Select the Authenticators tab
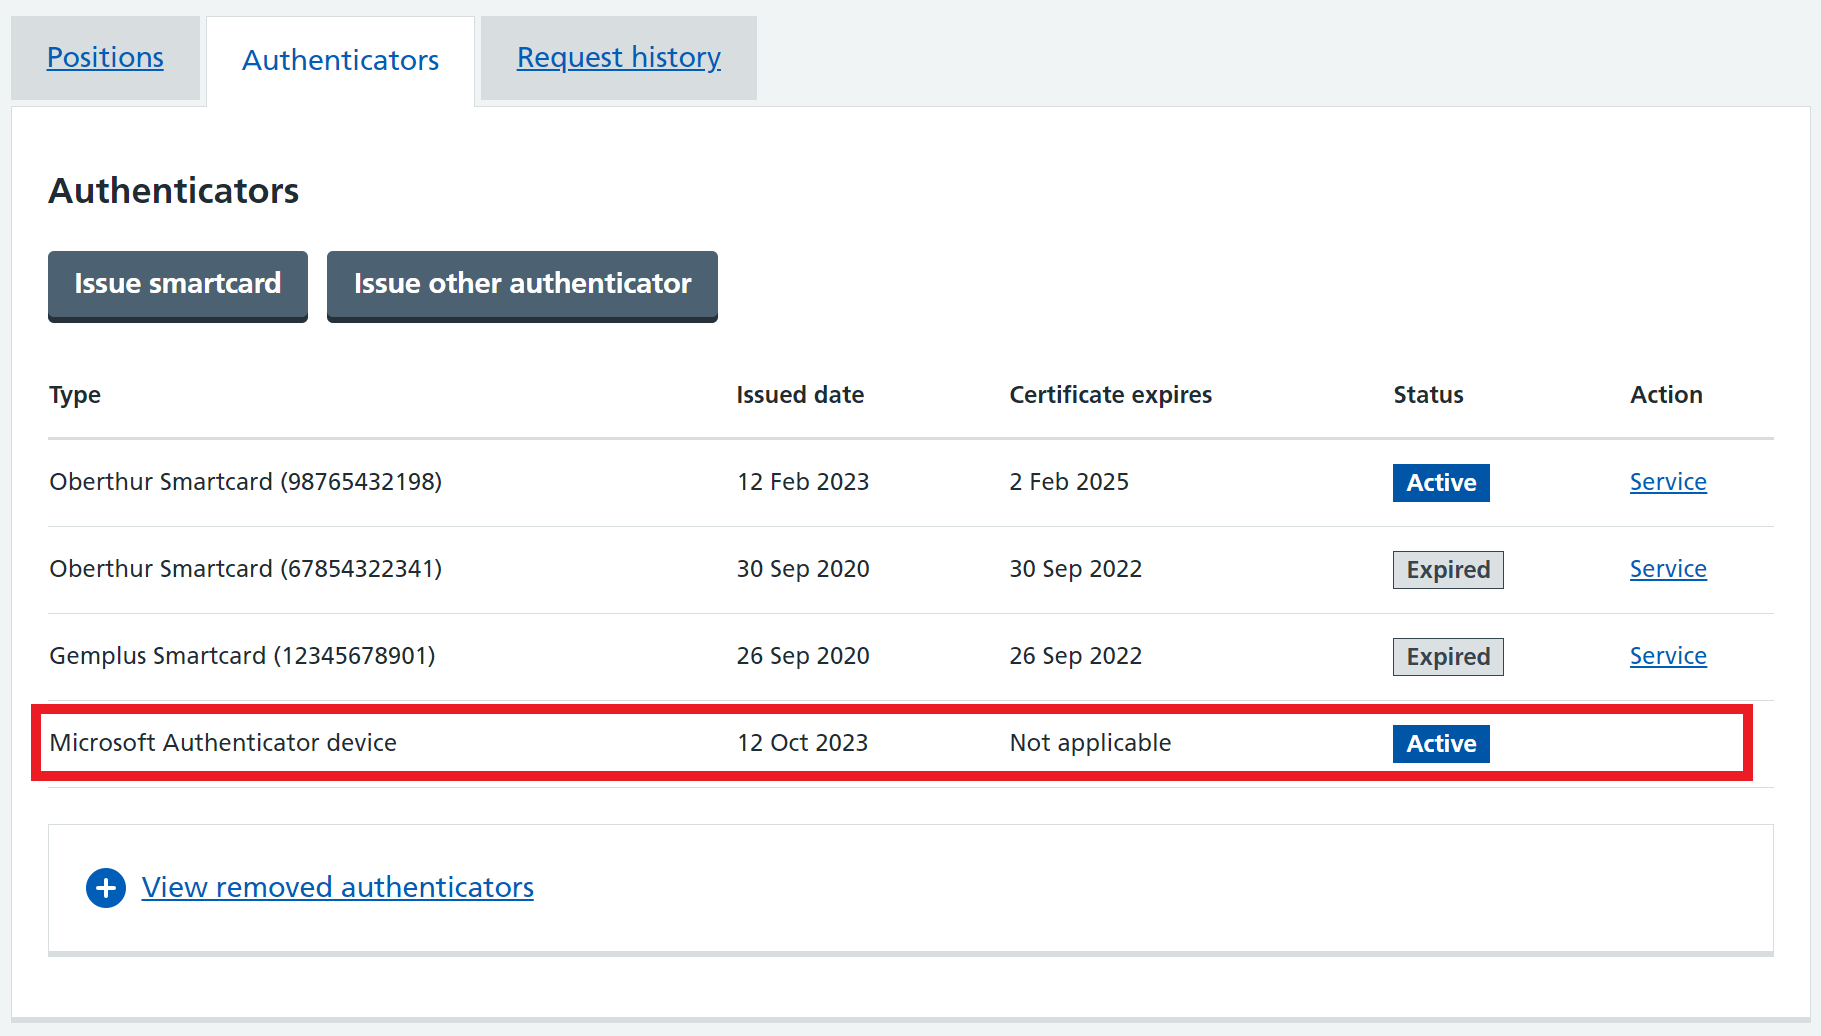The height and width of the screenshot is (1036, 1821). pos(340,60)
